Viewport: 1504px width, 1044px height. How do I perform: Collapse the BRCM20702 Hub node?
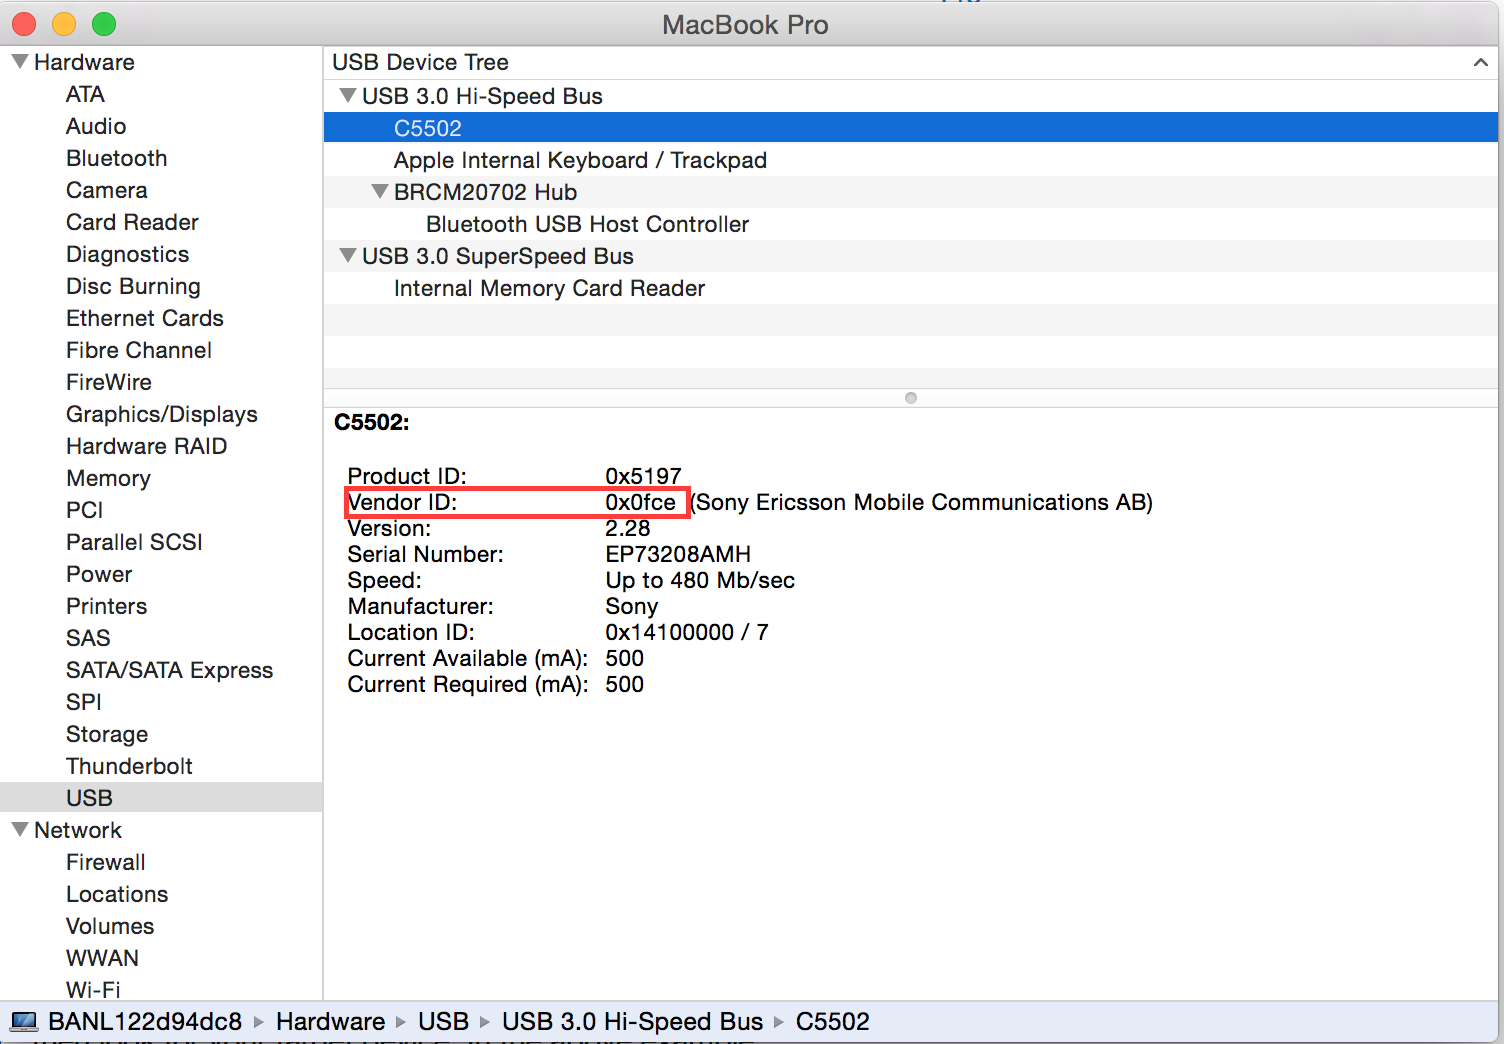(379, 192)
